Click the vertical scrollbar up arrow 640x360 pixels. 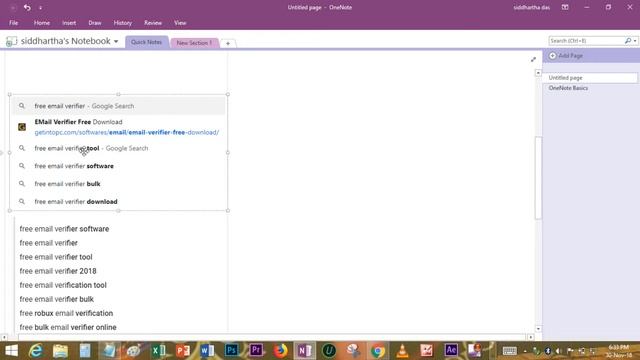pyautogui.click(x=538, y=73)
